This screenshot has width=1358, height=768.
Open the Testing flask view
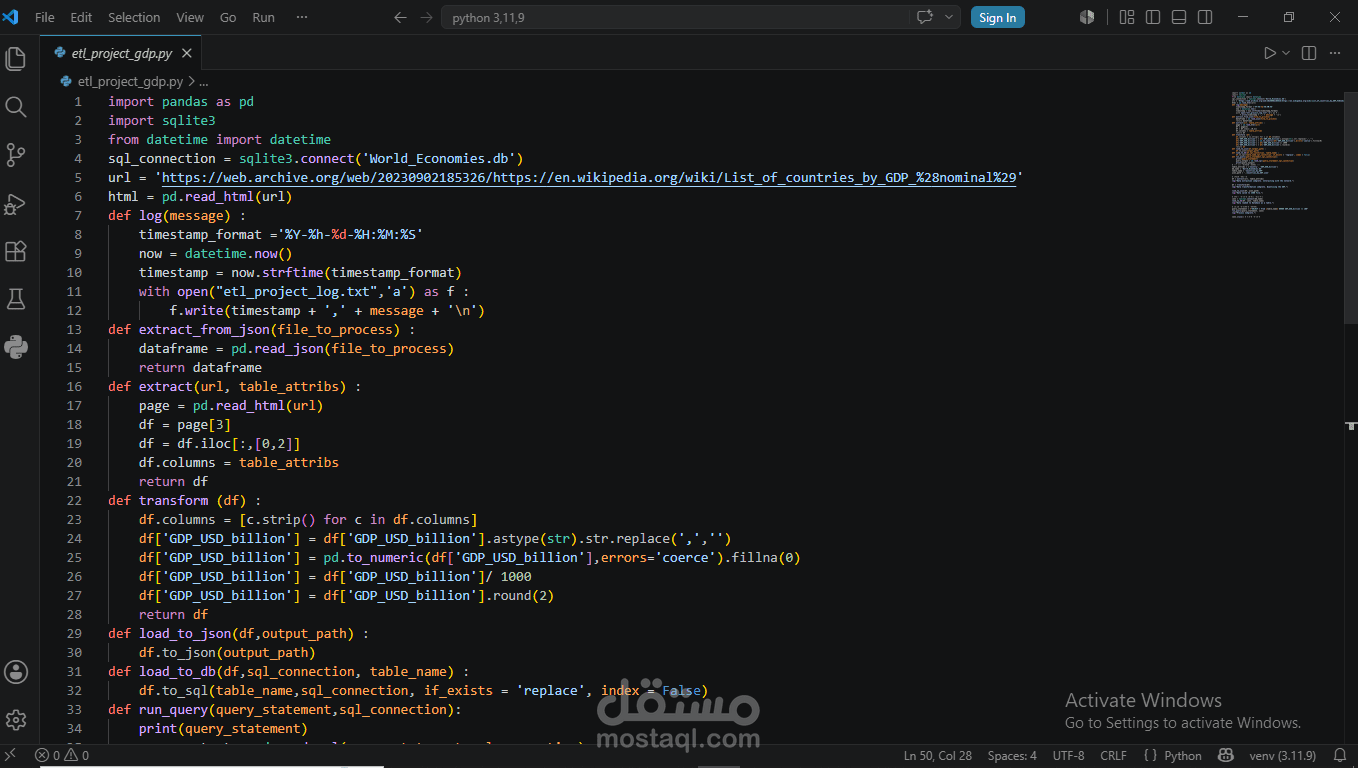pos(15,299)
